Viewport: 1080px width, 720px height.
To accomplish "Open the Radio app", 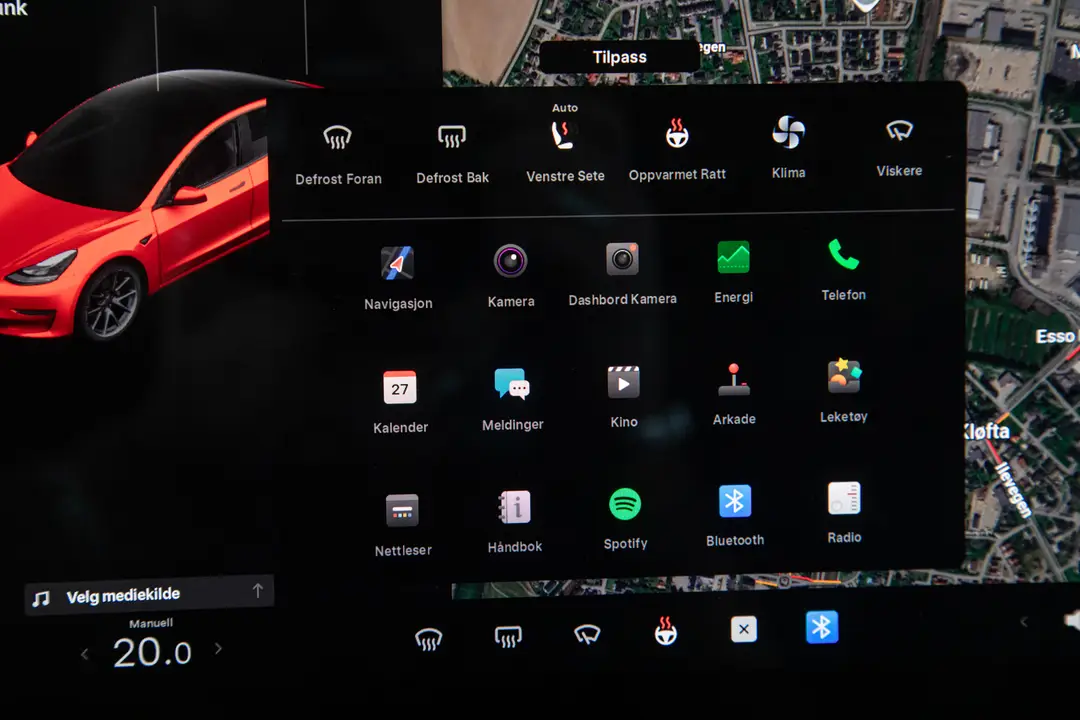I will 843,499.
